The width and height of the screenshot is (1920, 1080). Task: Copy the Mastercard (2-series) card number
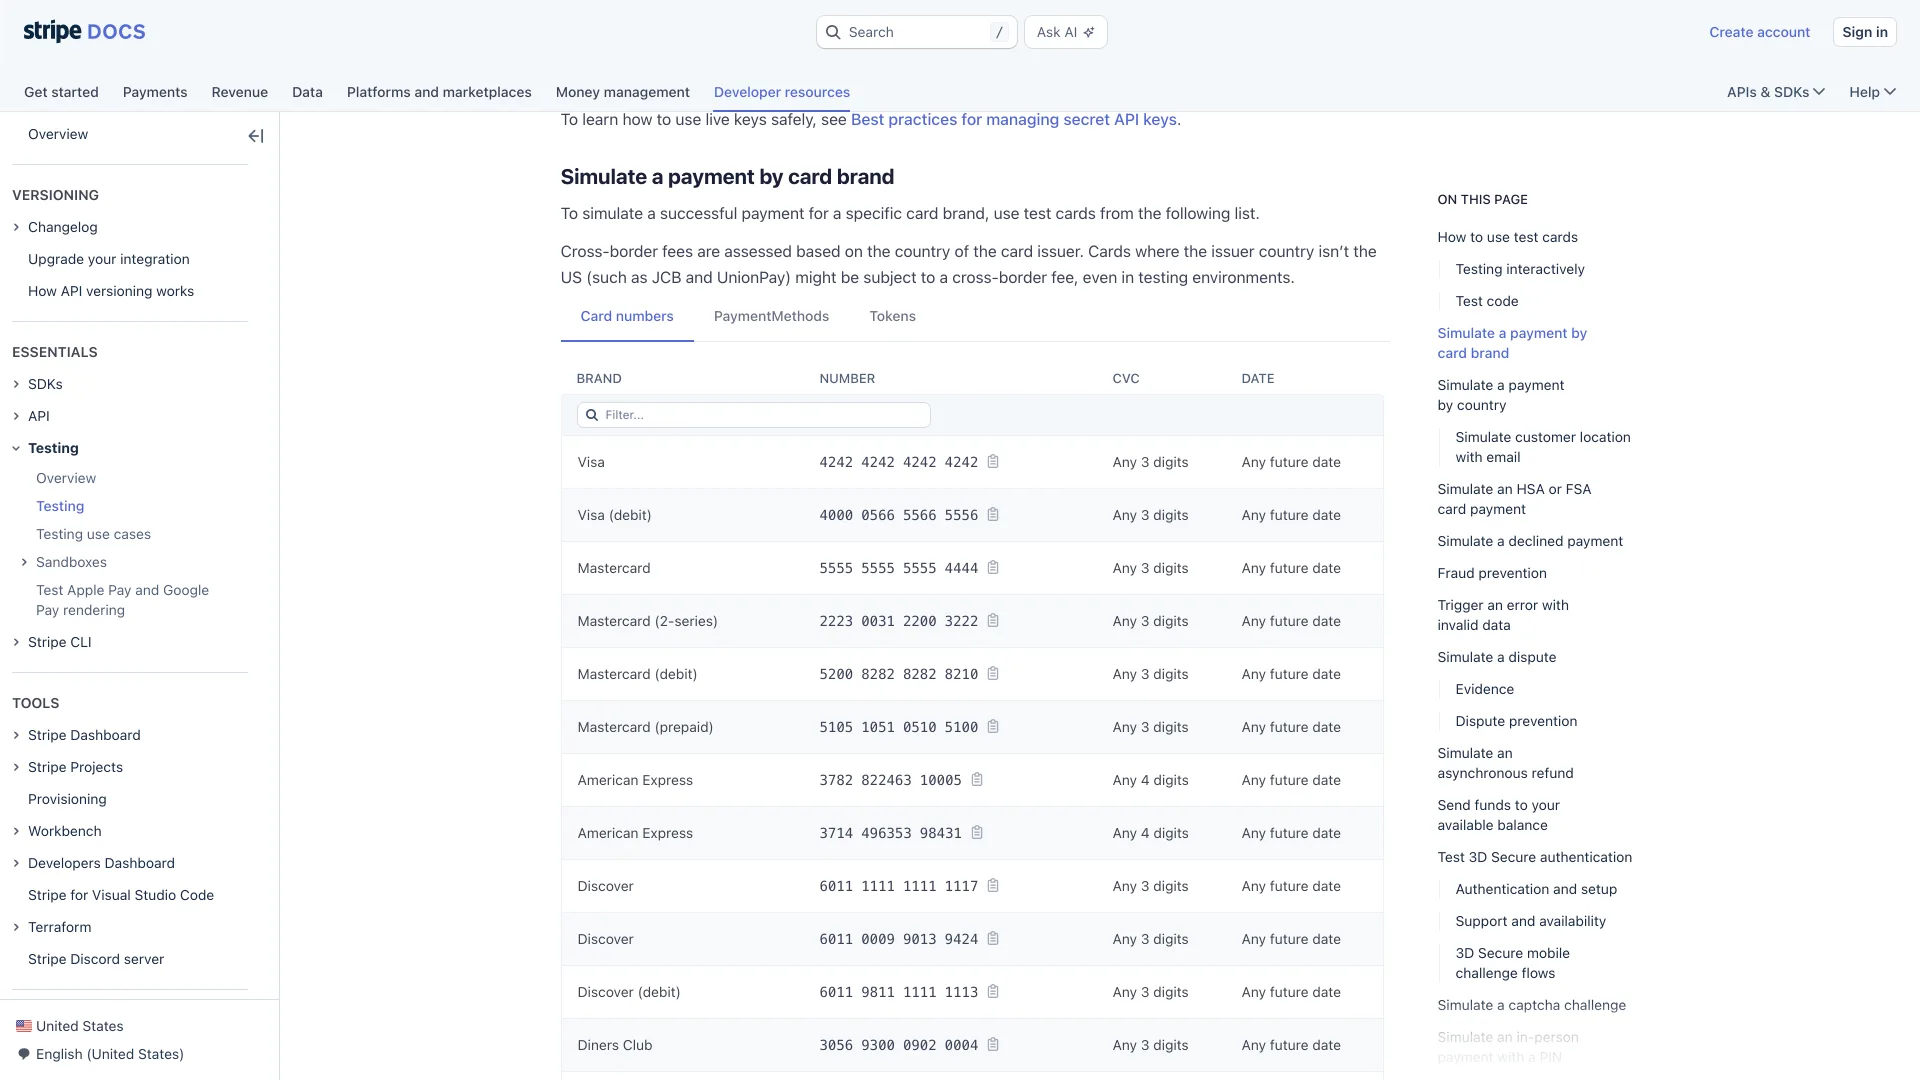point(993,621)
